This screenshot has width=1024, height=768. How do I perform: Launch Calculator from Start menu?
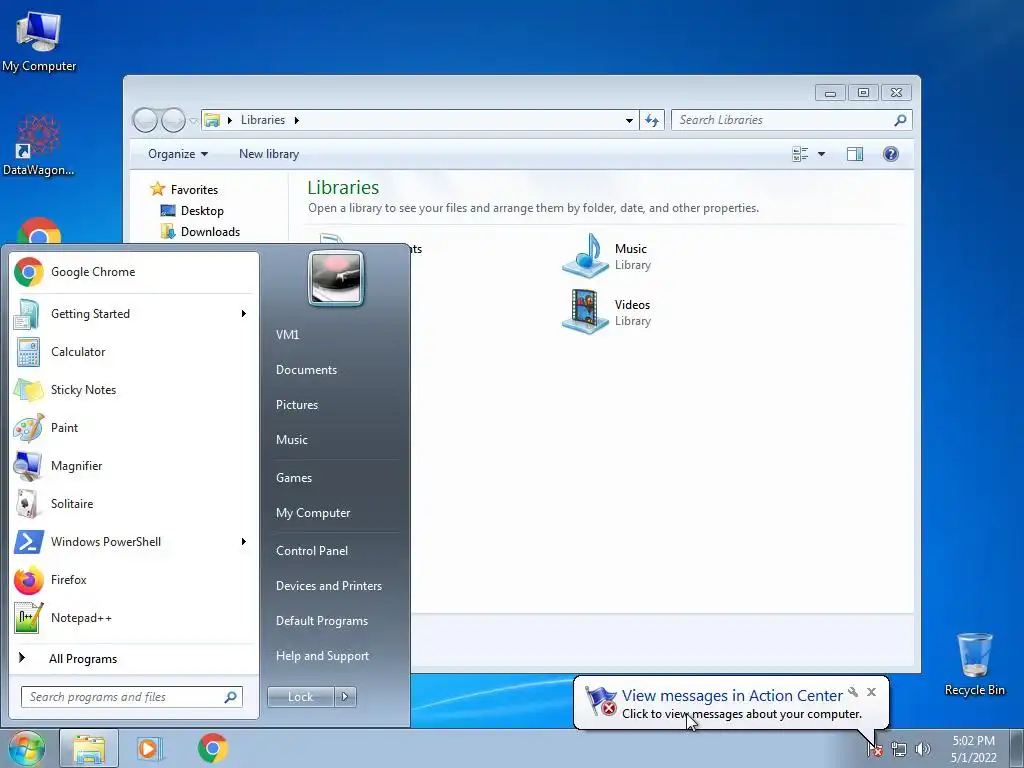point(134,352)
